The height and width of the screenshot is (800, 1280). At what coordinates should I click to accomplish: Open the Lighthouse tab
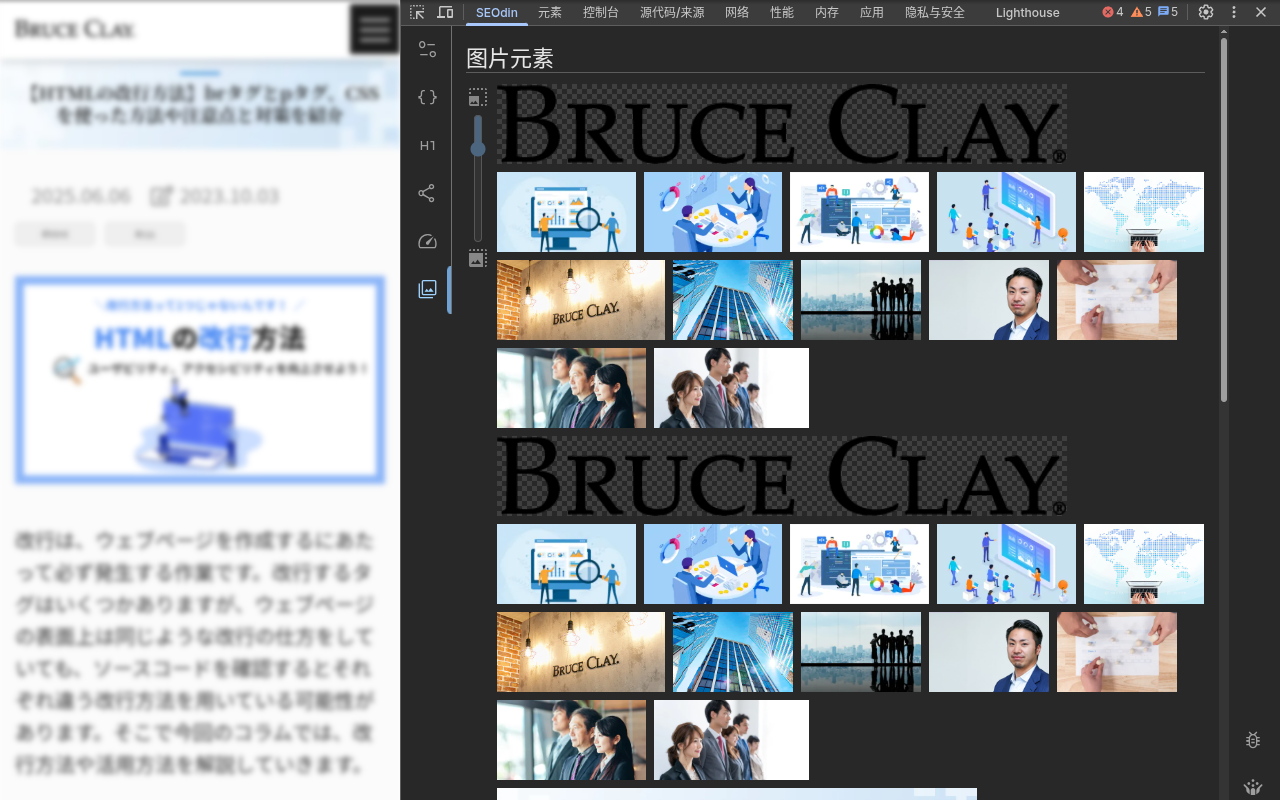tap(1028, 12)
